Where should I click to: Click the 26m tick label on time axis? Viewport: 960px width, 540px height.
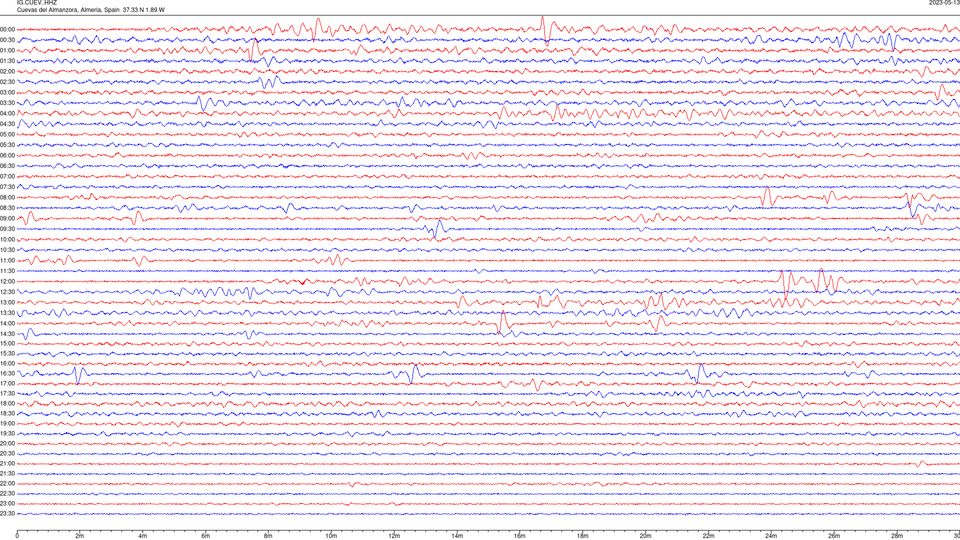[834, 536]
